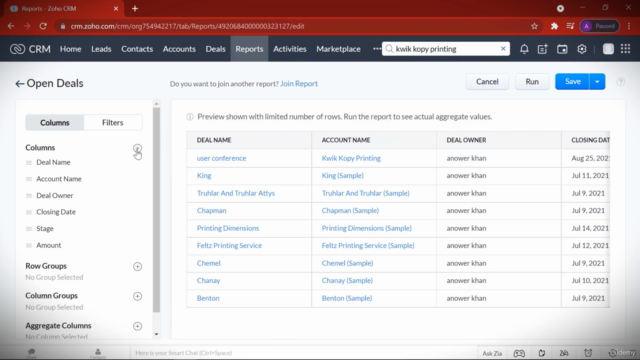
Task: Add an aggregate column with the plus icon
Action: 138,326
